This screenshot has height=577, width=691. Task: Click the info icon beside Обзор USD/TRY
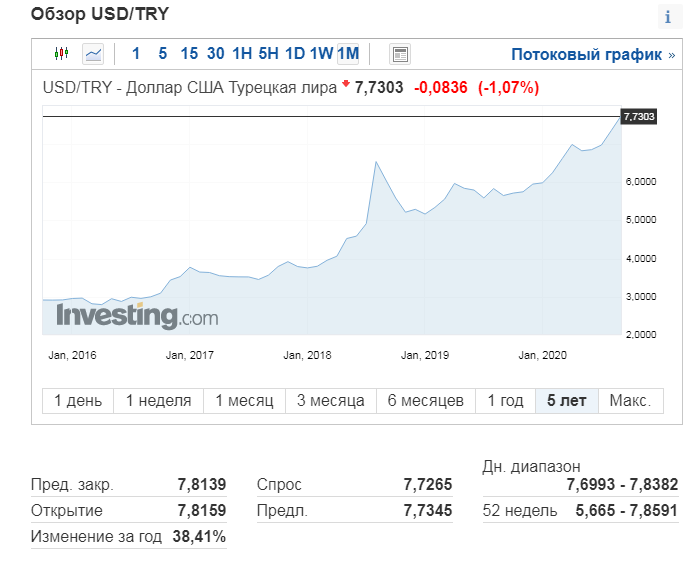(668, 17)
